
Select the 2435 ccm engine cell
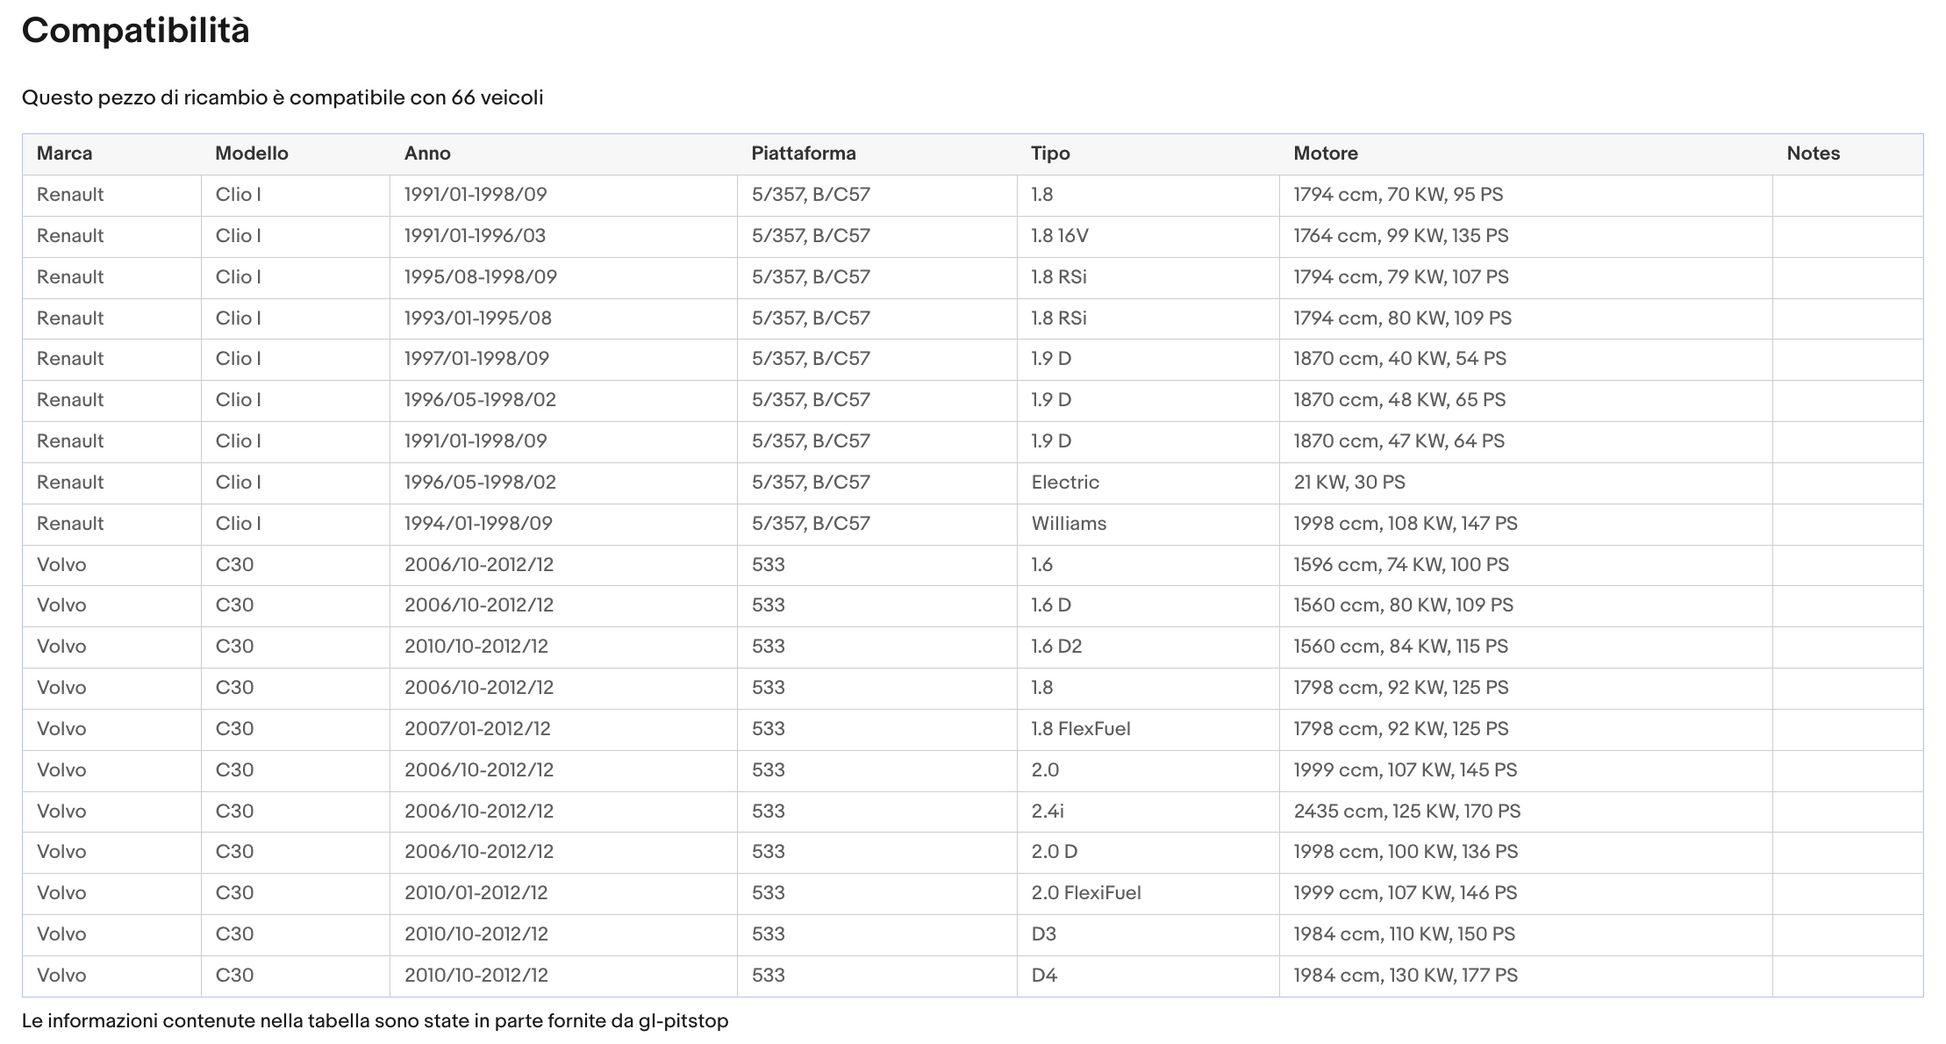1526,812
